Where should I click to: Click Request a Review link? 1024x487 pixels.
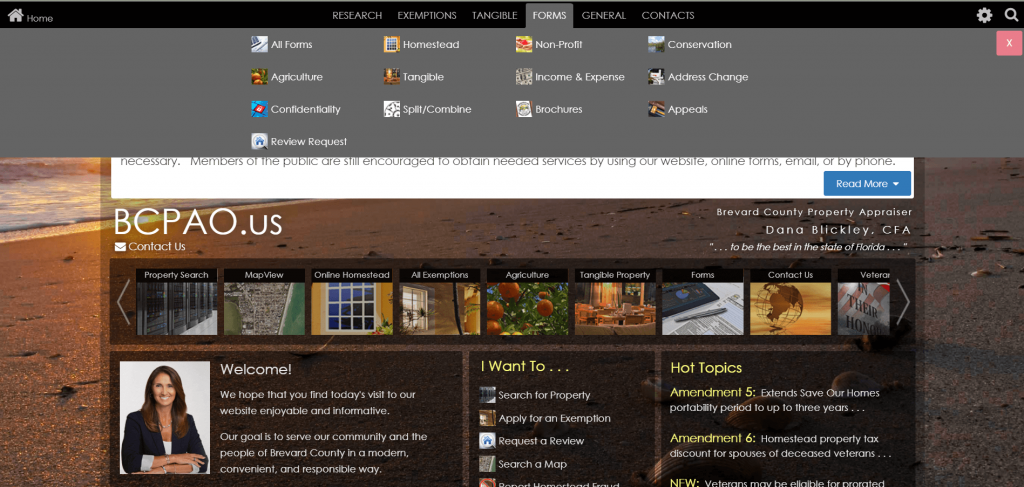(x=541, y=441)
